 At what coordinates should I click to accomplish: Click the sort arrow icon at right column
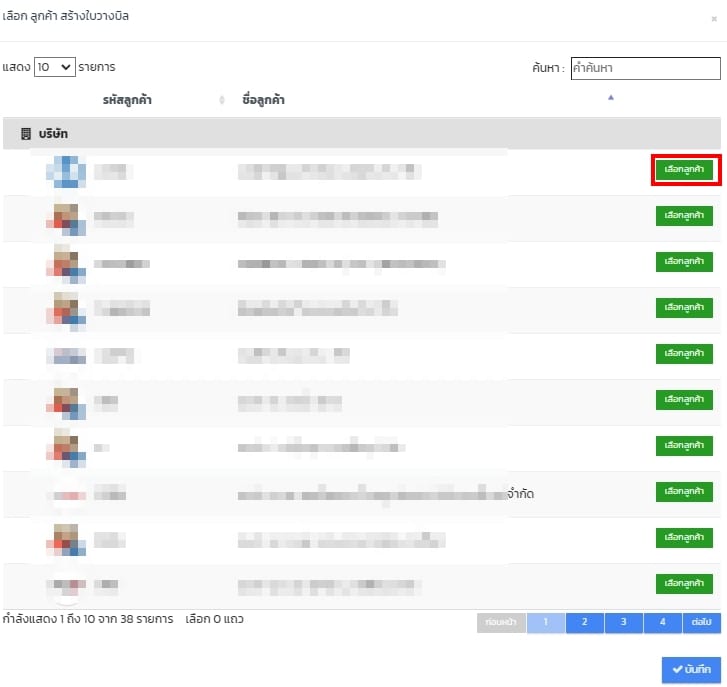[x=610, y=98]
